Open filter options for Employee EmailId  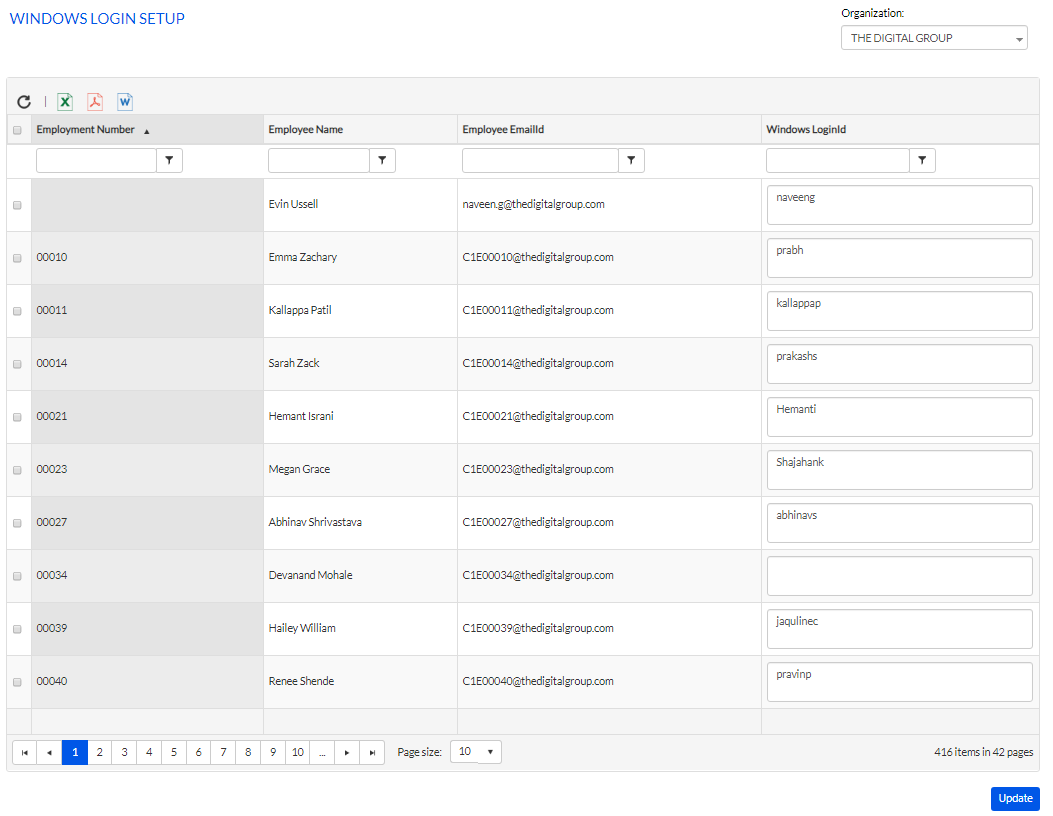[x=631, y=160]
